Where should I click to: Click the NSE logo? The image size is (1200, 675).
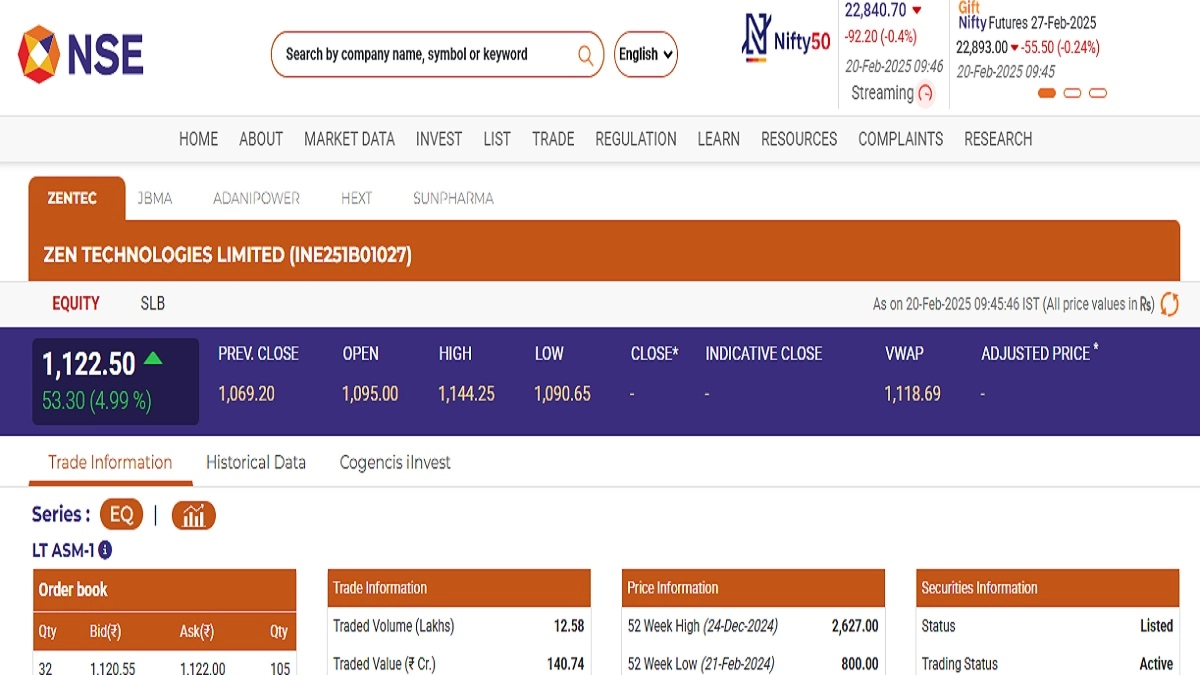pos(80,54)
